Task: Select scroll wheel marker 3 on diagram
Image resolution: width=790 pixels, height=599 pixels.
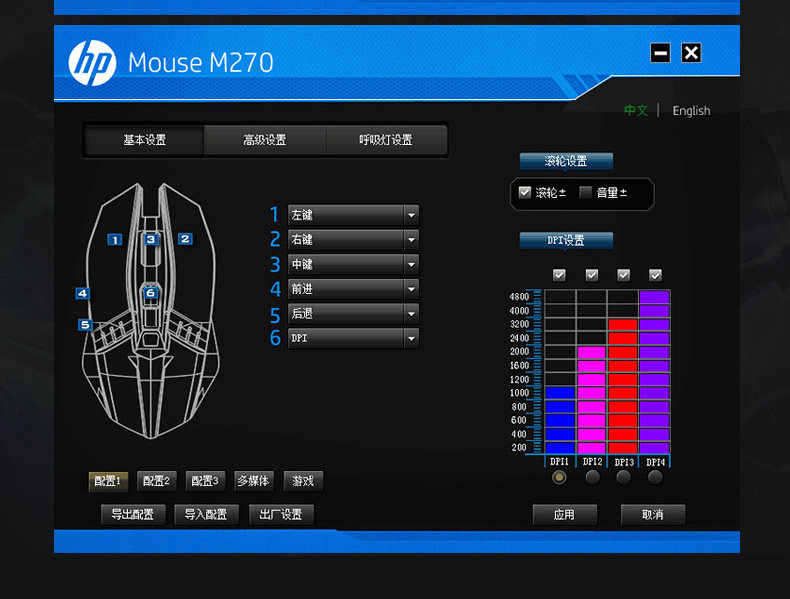Action: [150, 239]
